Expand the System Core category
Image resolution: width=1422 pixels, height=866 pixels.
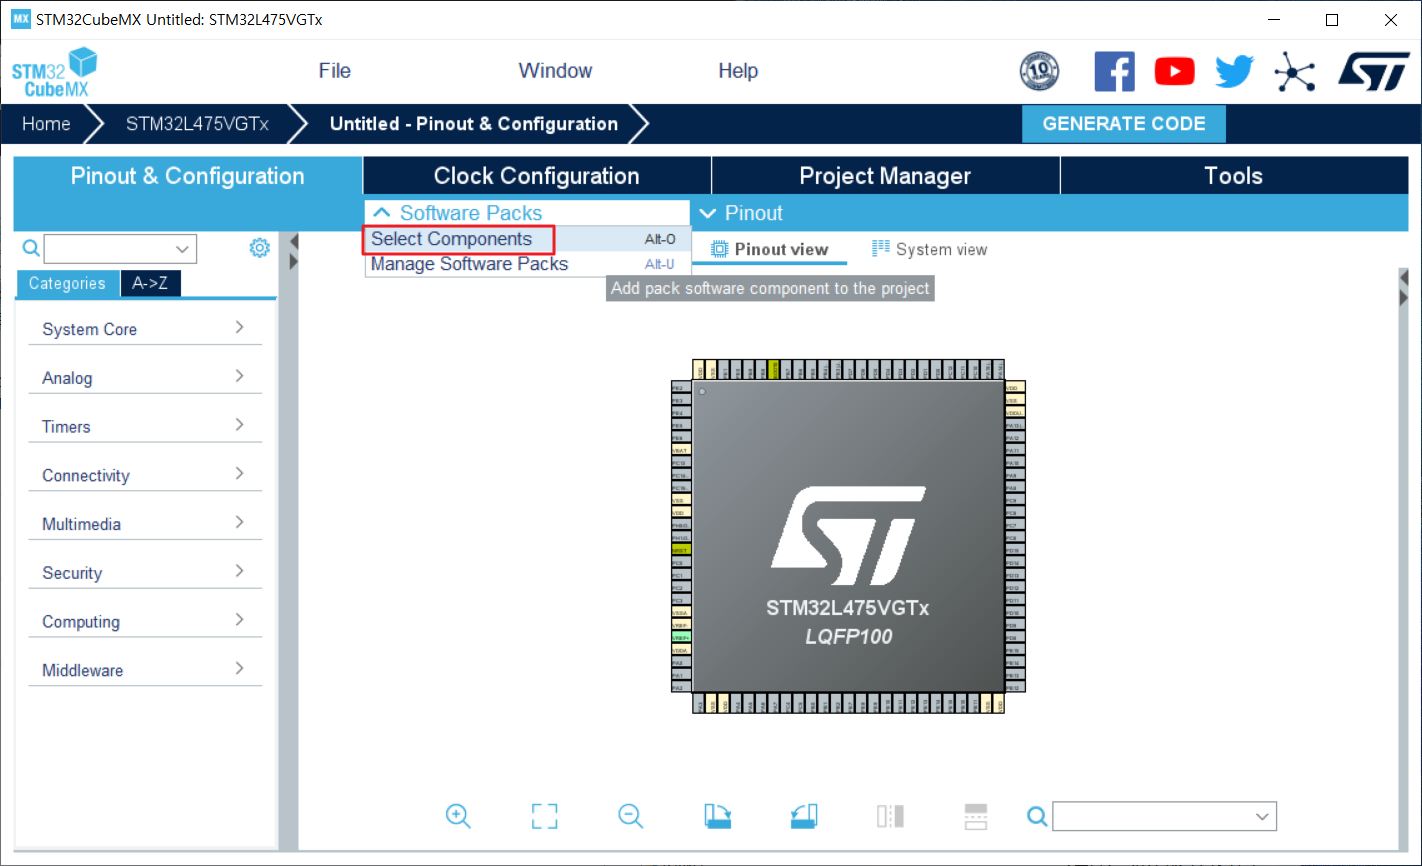[x=144, y=329]
